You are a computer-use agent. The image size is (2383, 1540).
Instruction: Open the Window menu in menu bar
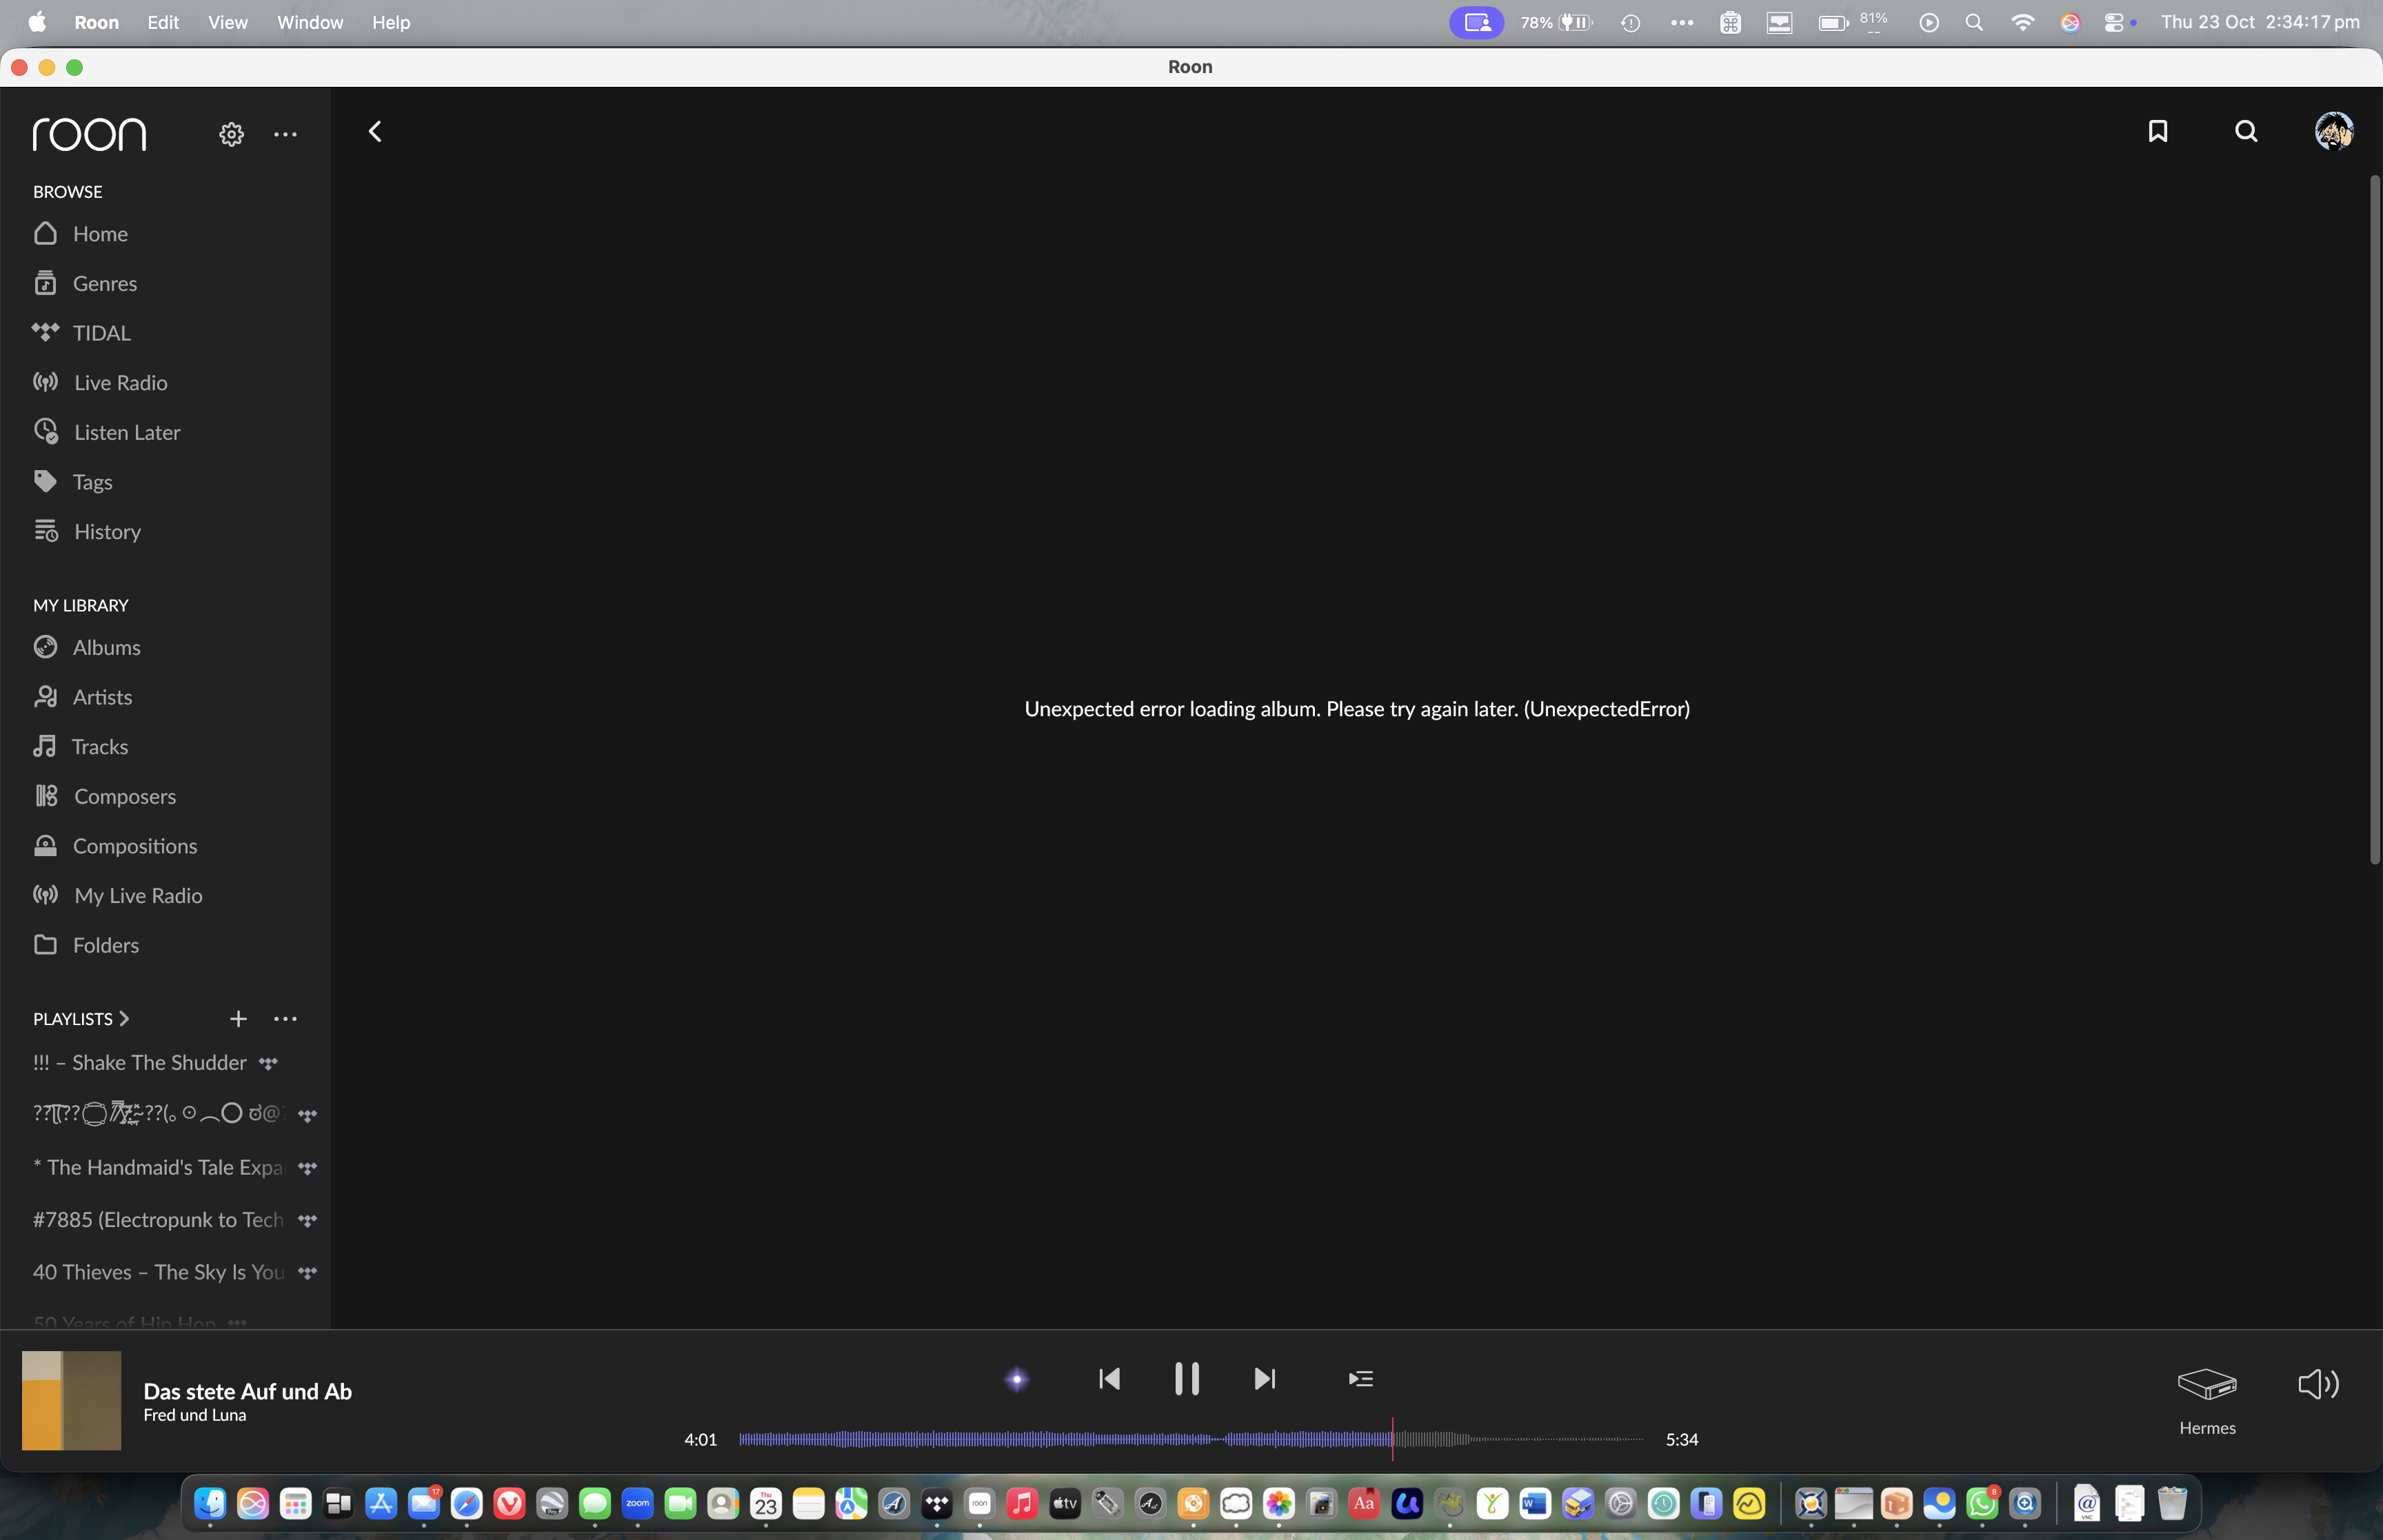coord(309,22)
